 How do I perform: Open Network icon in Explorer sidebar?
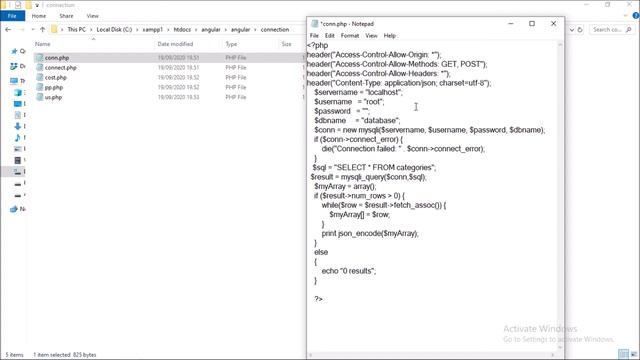click(14, 209)
